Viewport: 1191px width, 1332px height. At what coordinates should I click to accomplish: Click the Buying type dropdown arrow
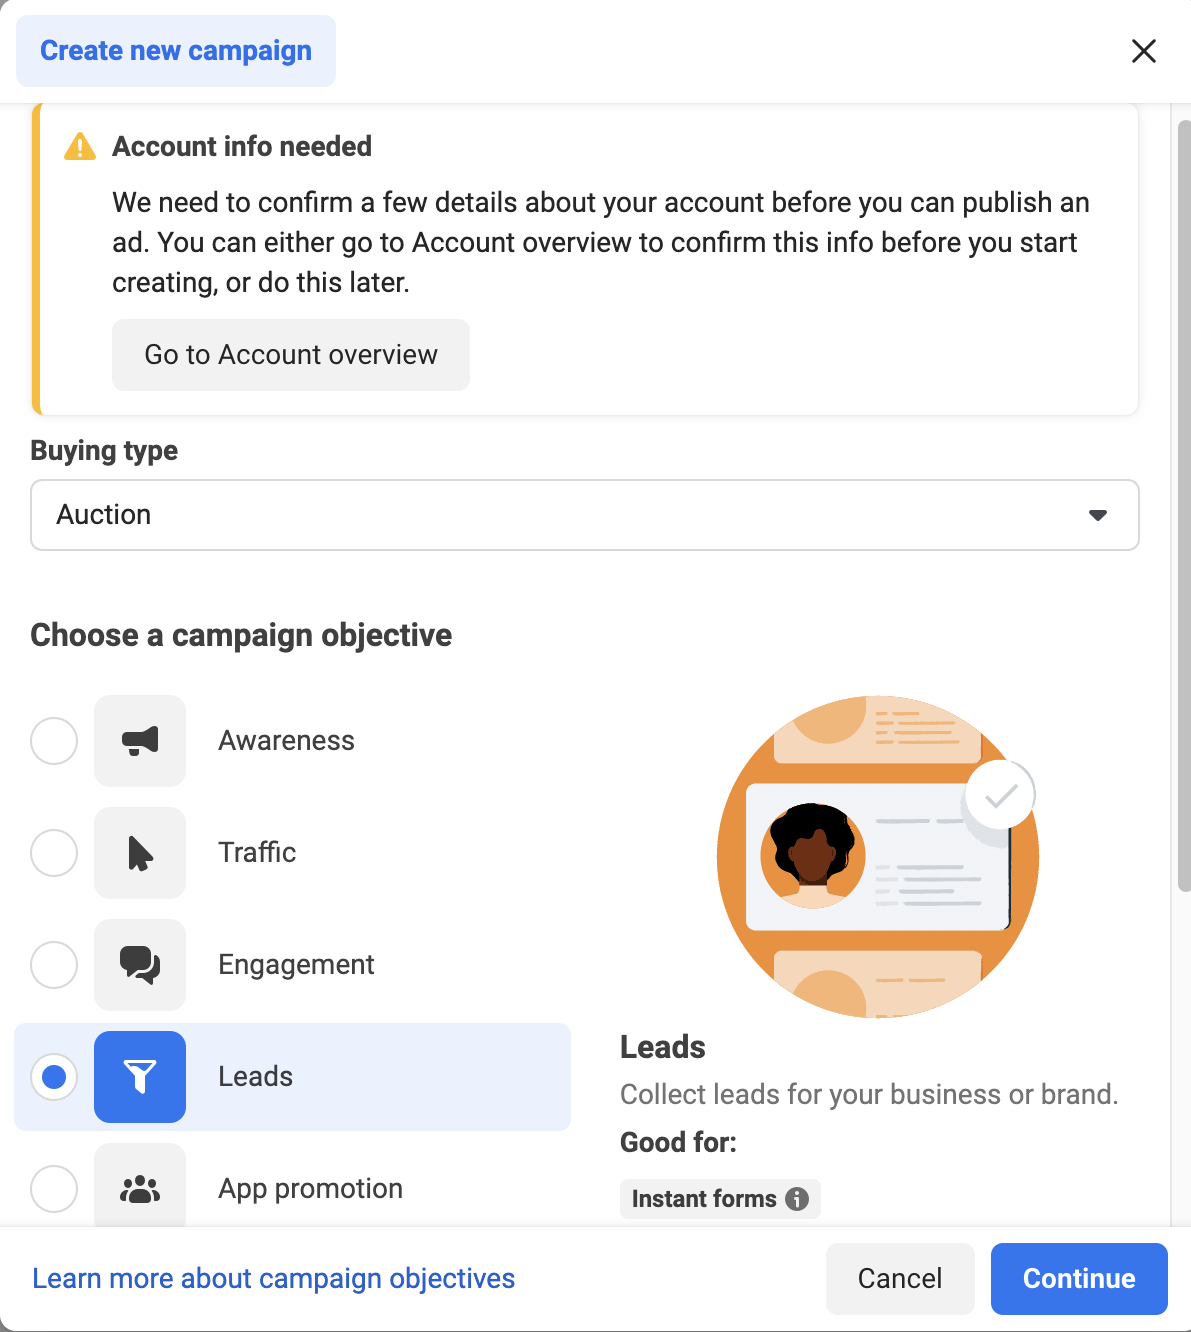(1098, 515)
